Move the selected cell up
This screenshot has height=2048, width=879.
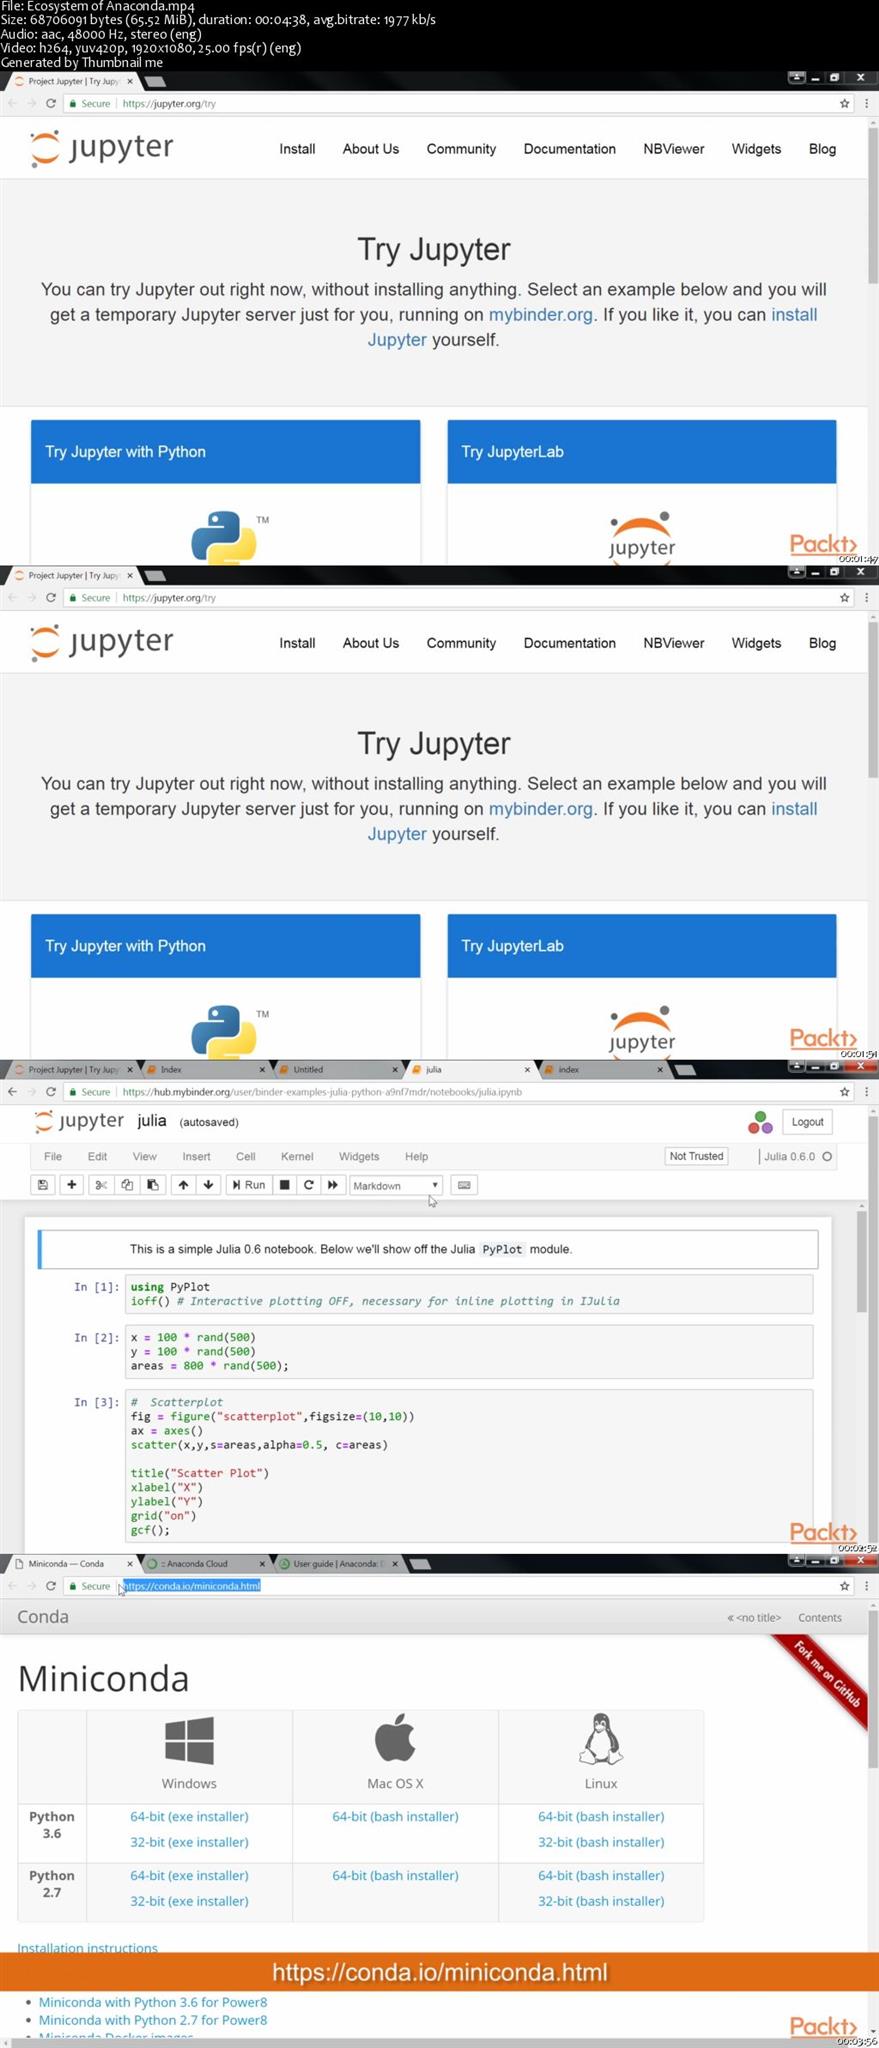183,1185
